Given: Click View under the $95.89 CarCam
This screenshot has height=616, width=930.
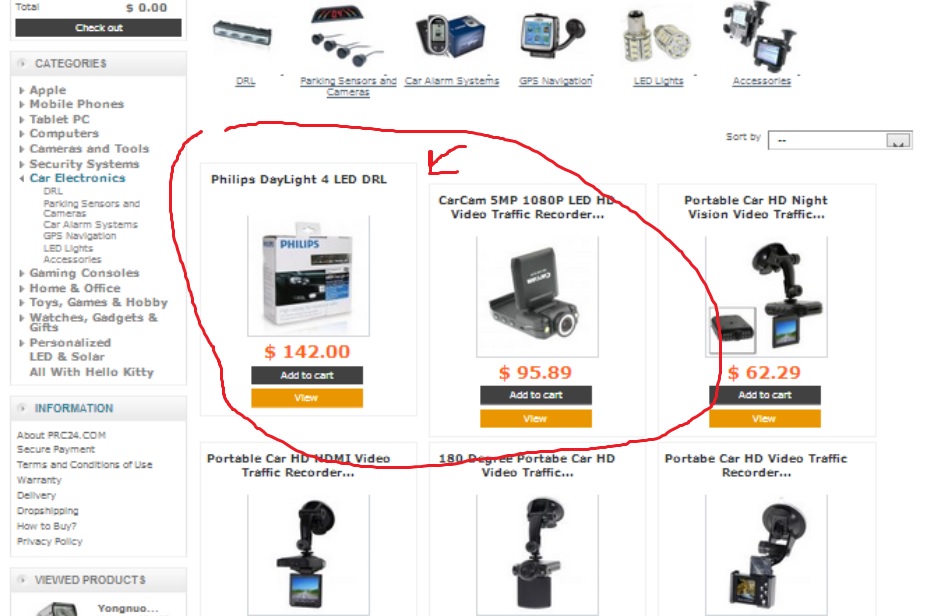Looking at the screenshot, I should click(x=536, y=419).
